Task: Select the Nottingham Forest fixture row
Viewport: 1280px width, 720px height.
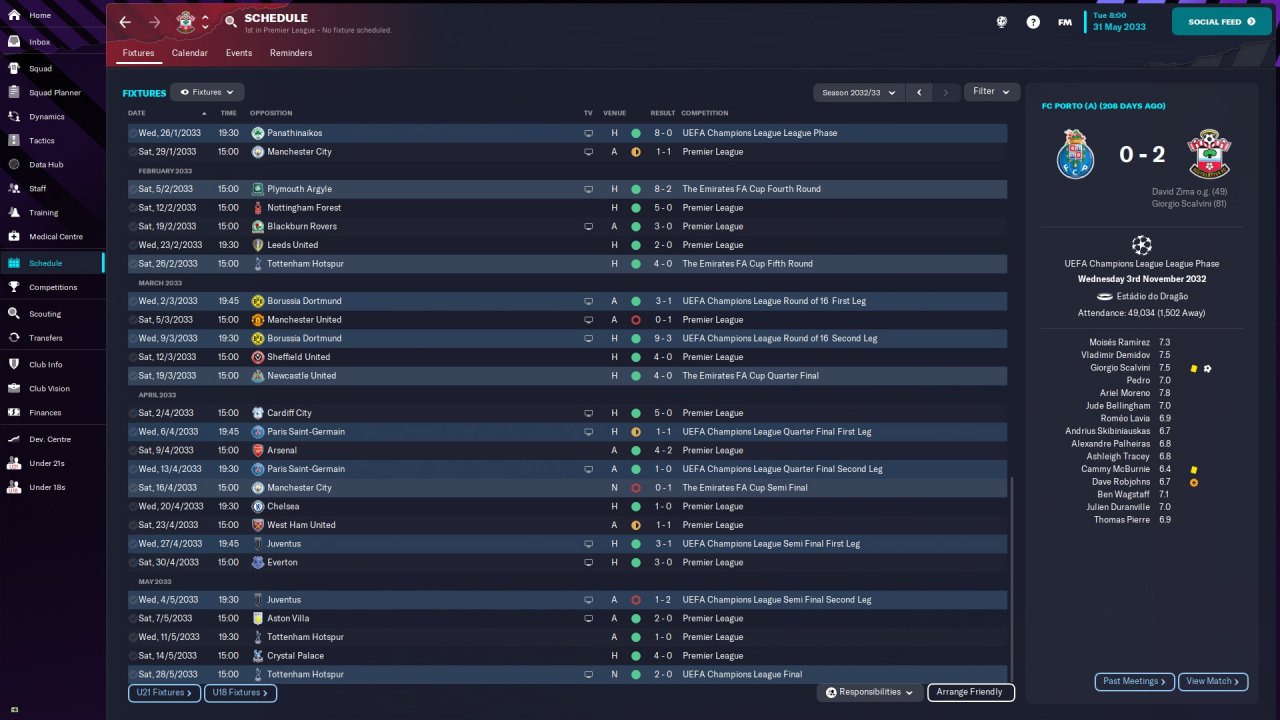Action: tap(567, 208)
